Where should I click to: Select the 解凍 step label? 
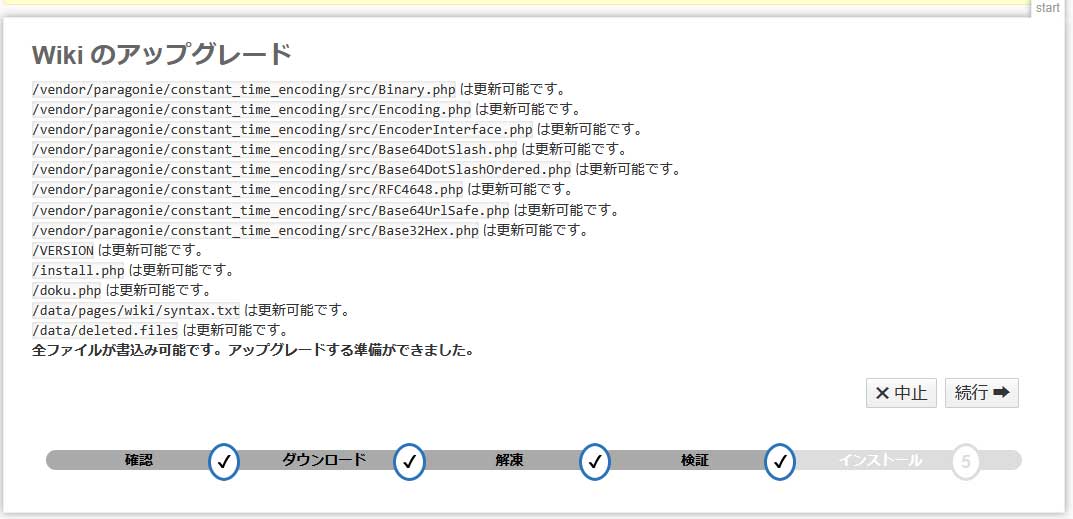point(510,460)
